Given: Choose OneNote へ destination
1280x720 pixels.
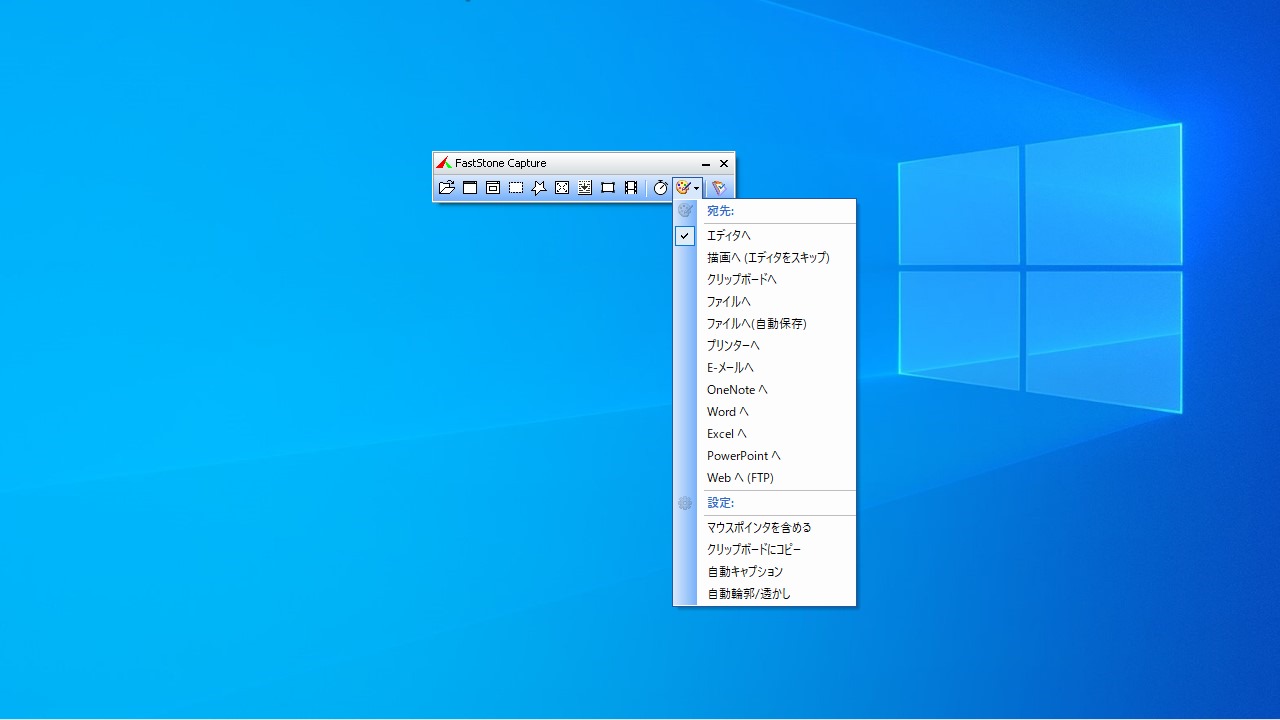Looking at the screenshot, I should pos(765,390).
